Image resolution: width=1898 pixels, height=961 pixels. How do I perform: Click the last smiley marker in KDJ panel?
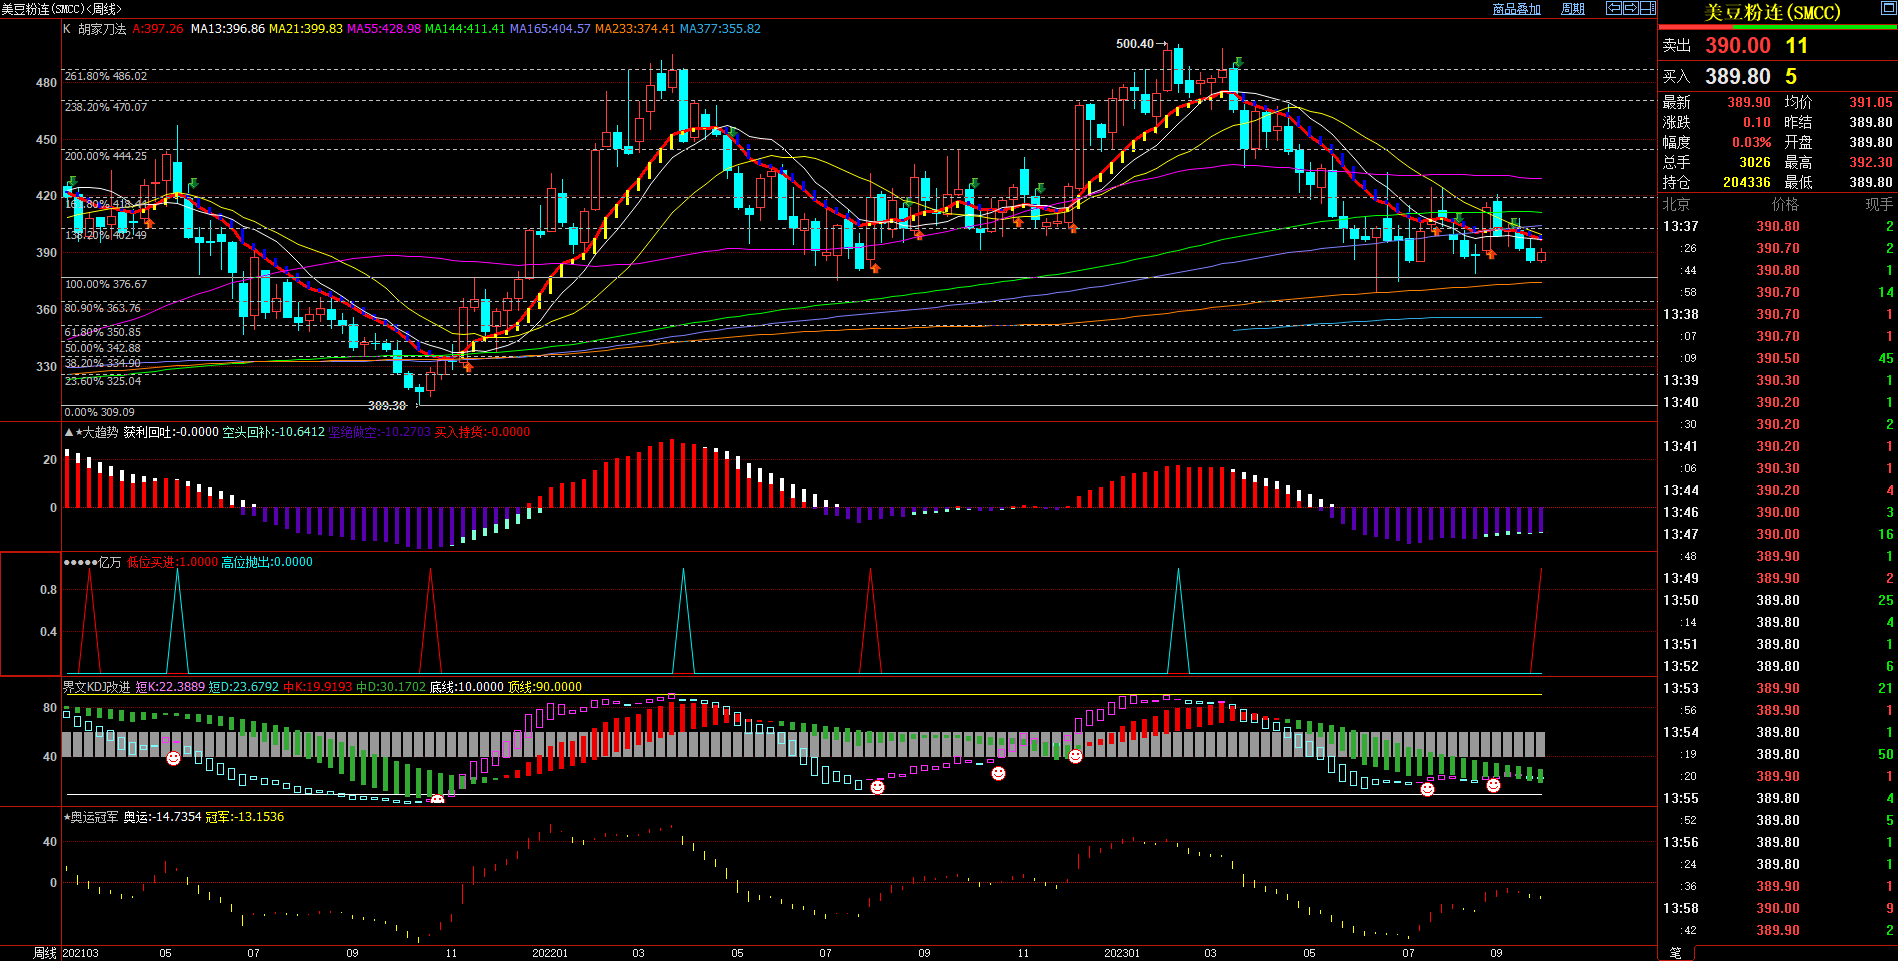(1493, 786)
